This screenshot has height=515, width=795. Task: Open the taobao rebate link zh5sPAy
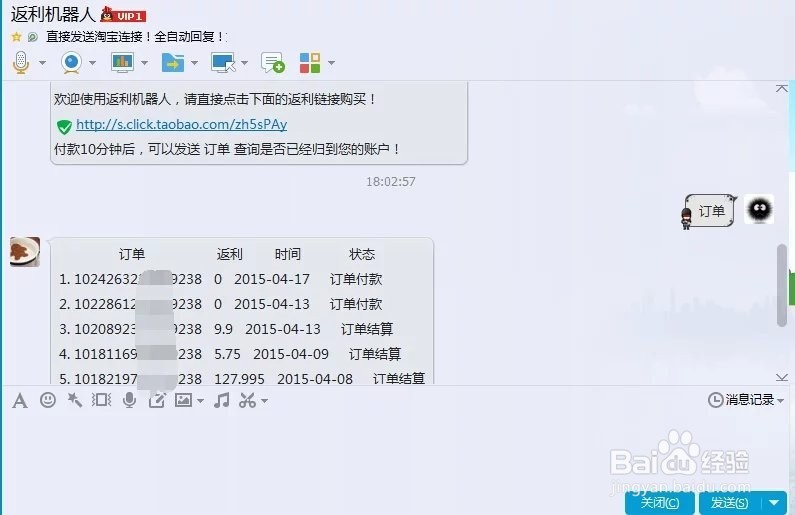(182, 124)
